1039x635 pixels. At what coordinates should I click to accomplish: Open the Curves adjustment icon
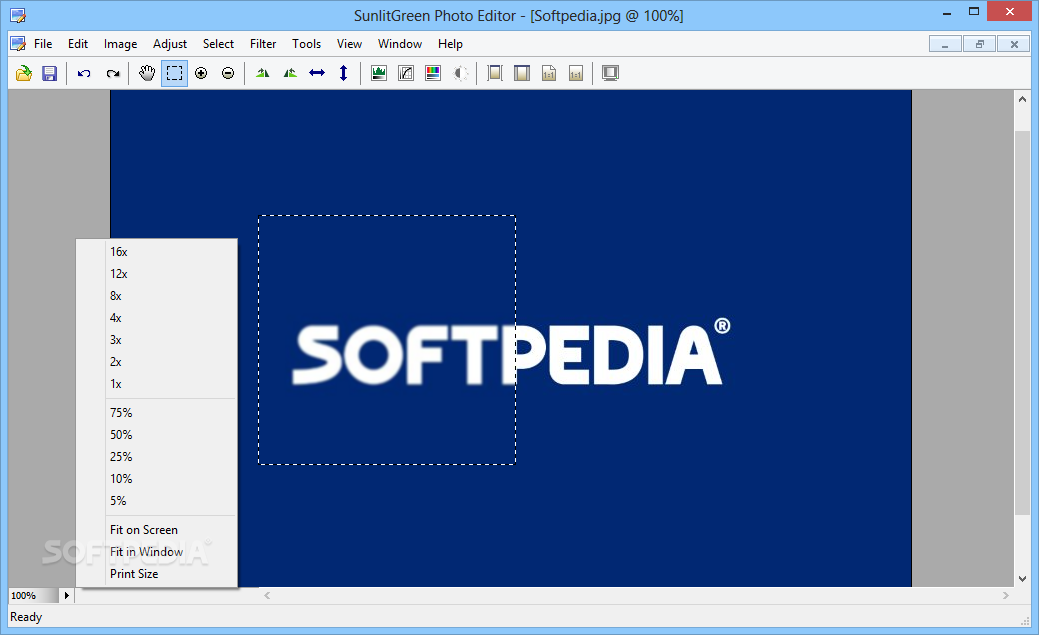(406, 73)
